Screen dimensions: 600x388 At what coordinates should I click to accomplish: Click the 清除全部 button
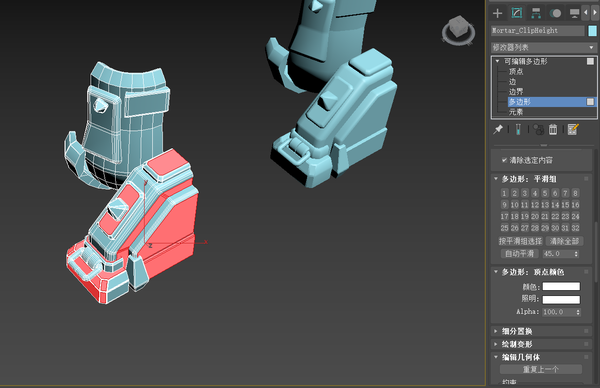coord(564,241)
